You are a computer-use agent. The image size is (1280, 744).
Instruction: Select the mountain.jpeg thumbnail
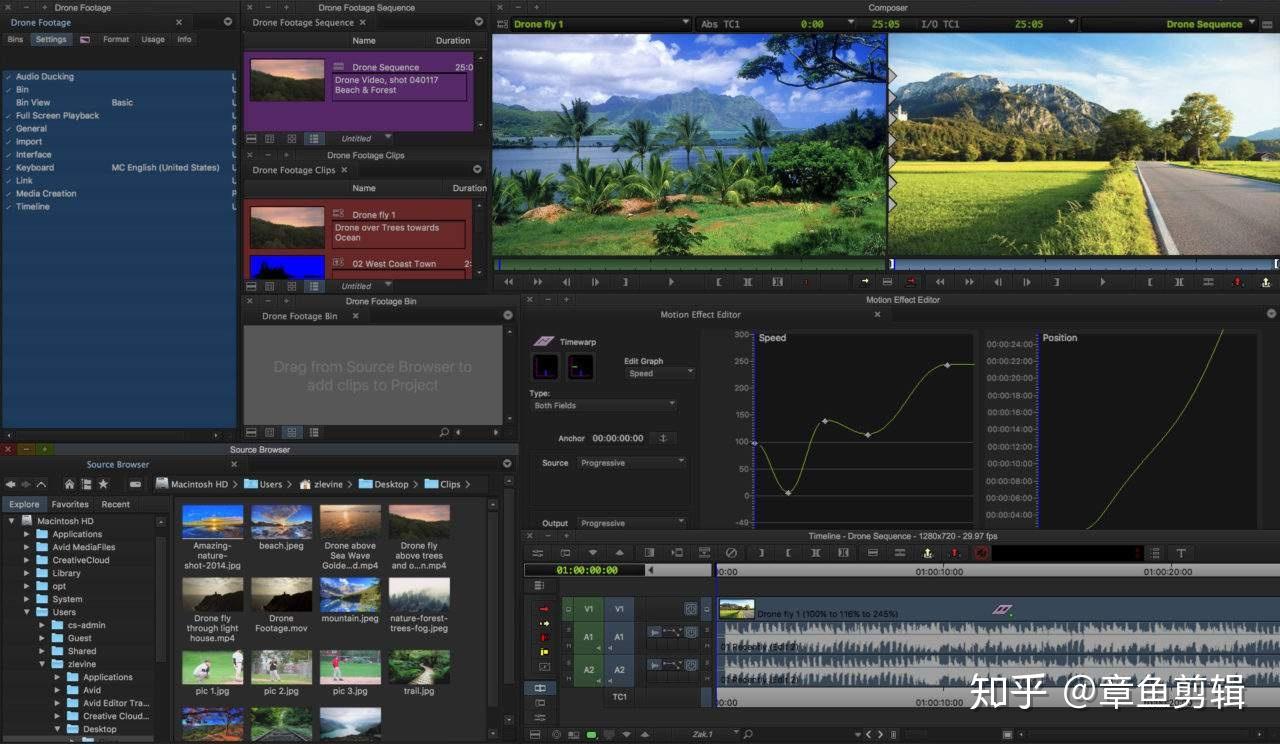tap(350, 597)
